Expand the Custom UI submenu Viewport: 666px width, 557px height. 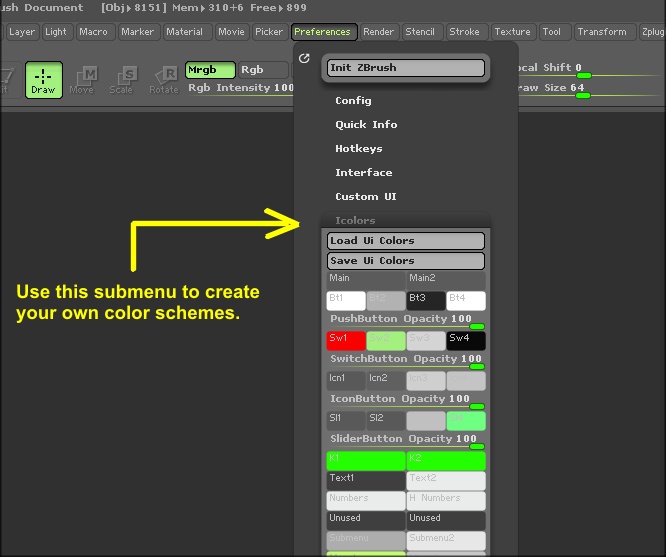coord(366,197)
